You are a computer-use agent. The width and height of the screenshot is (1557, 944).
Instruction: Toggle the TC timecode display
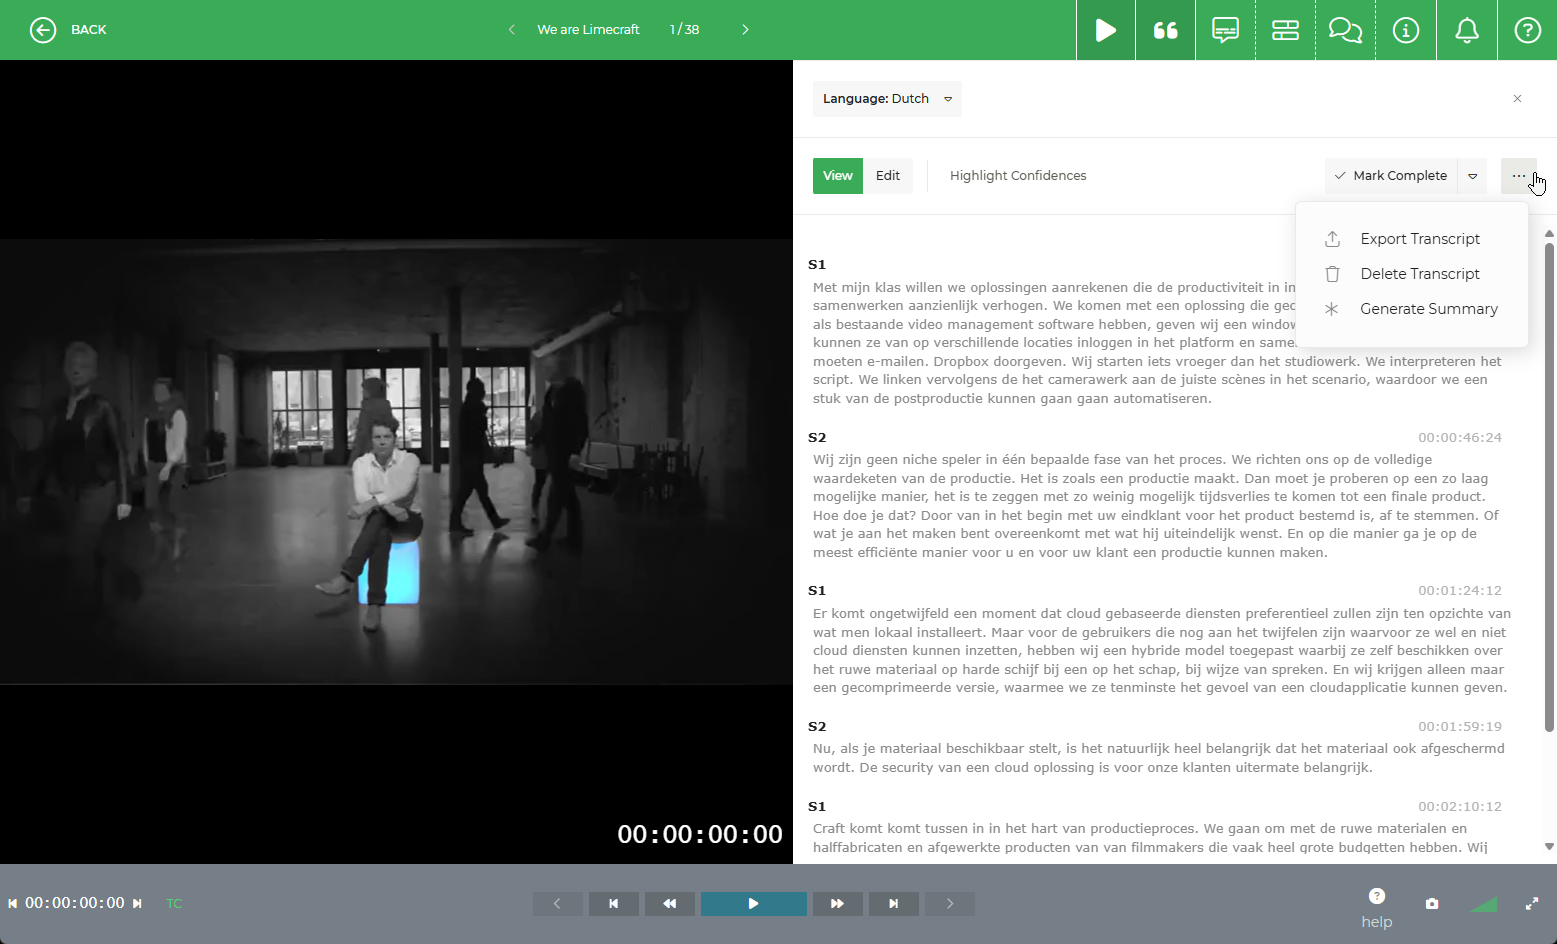[x=173, y=903]
